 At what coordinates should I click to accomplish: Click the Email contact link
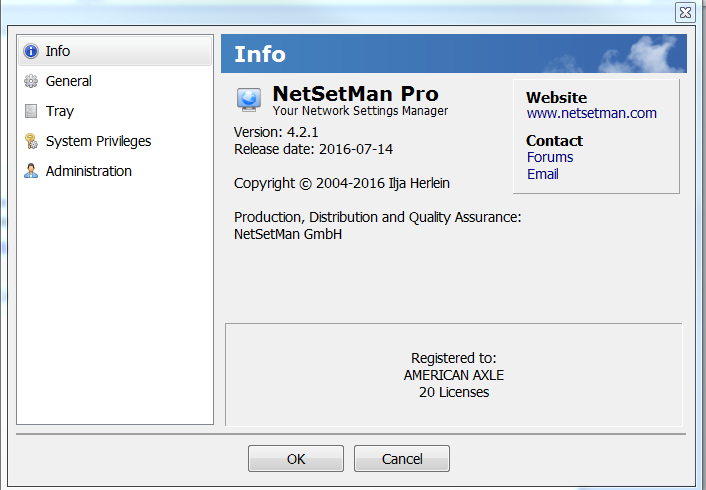pos(543,174)
